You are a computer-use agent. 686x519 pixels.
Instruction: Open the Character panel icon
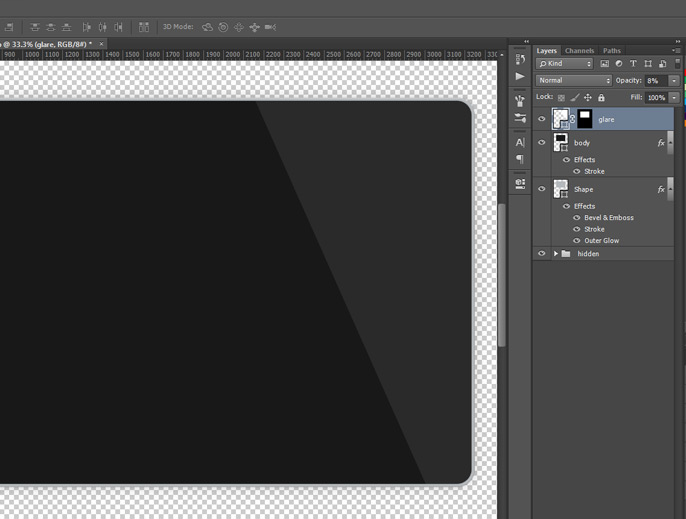pos(520,143)
